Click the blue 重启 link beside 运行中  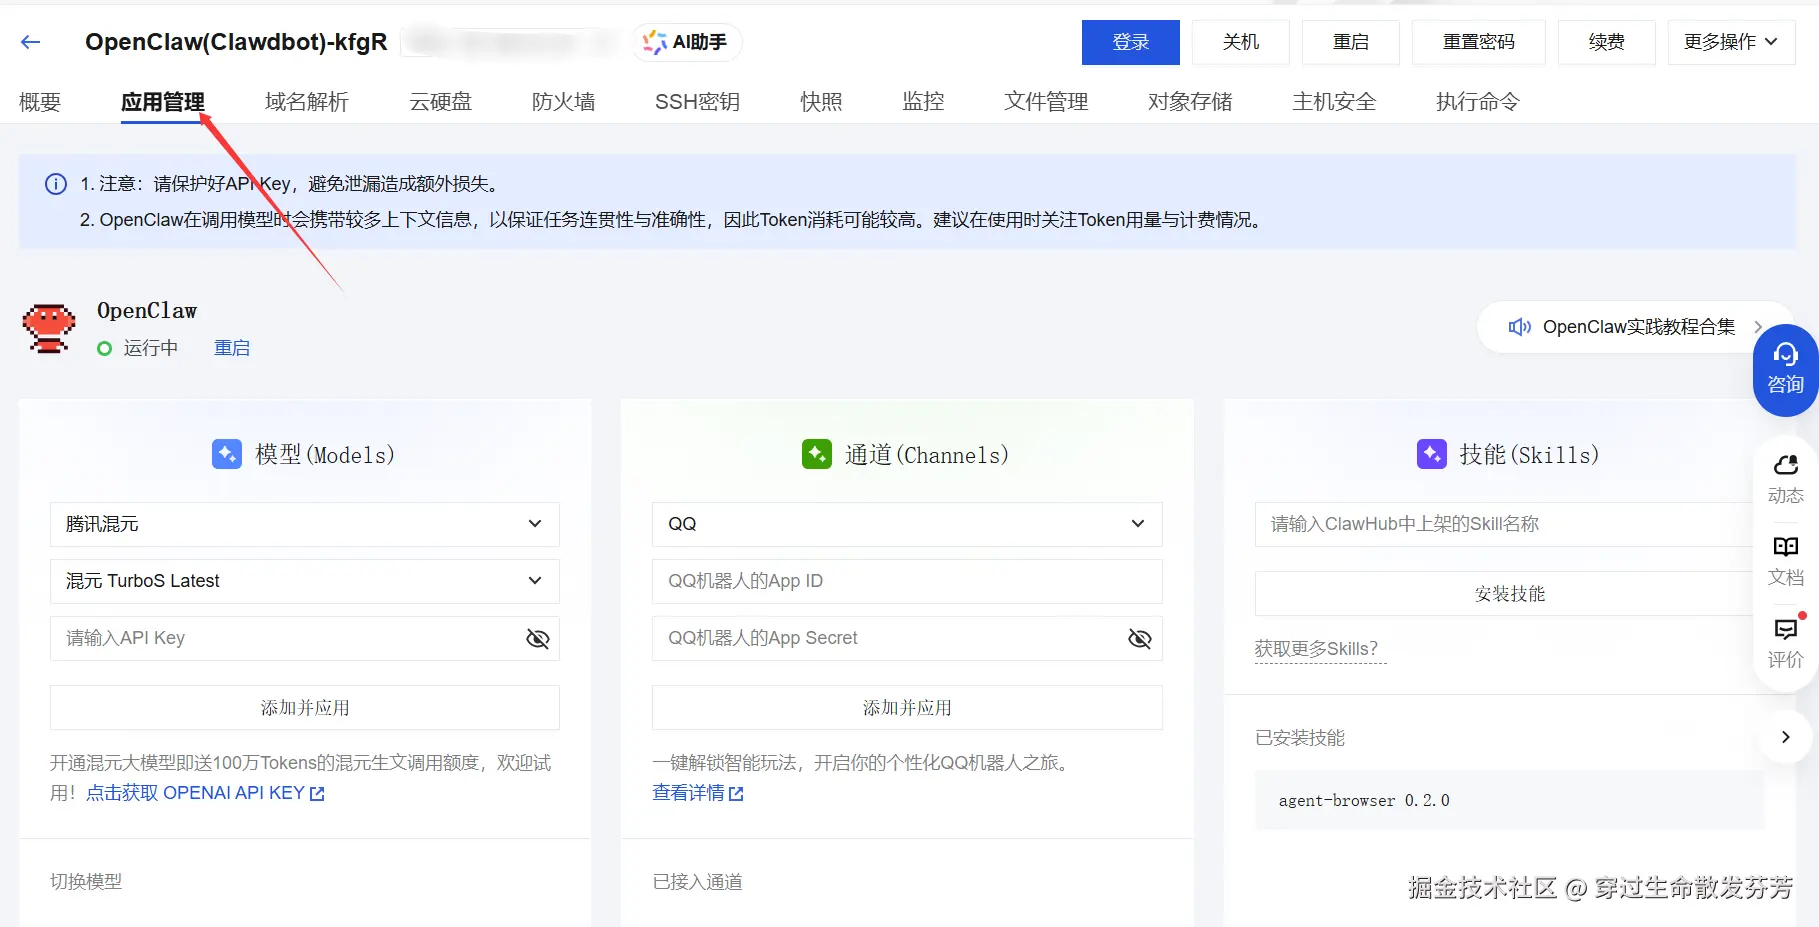tap(232, 348)
